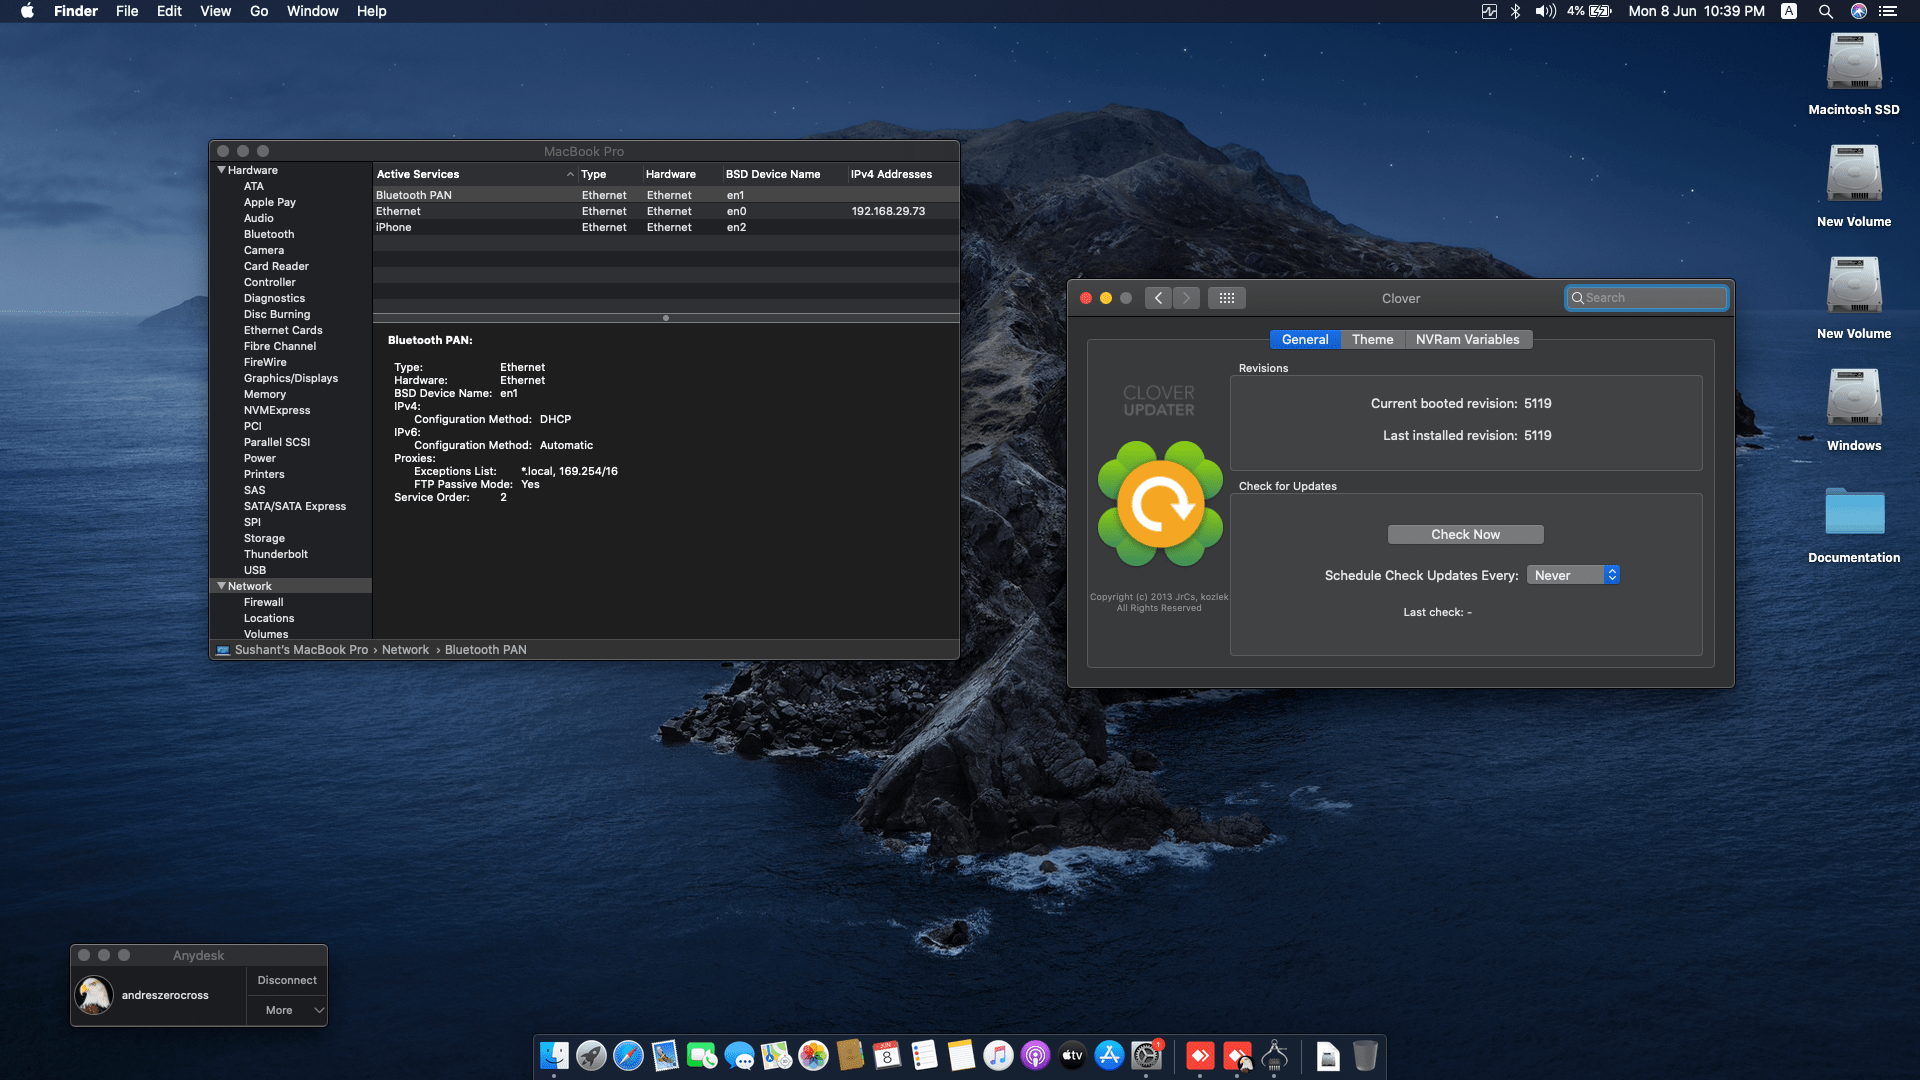Screen dimensions: 1920x1080
Task: Open Calendar from the dock
Action: point(887,1056)
